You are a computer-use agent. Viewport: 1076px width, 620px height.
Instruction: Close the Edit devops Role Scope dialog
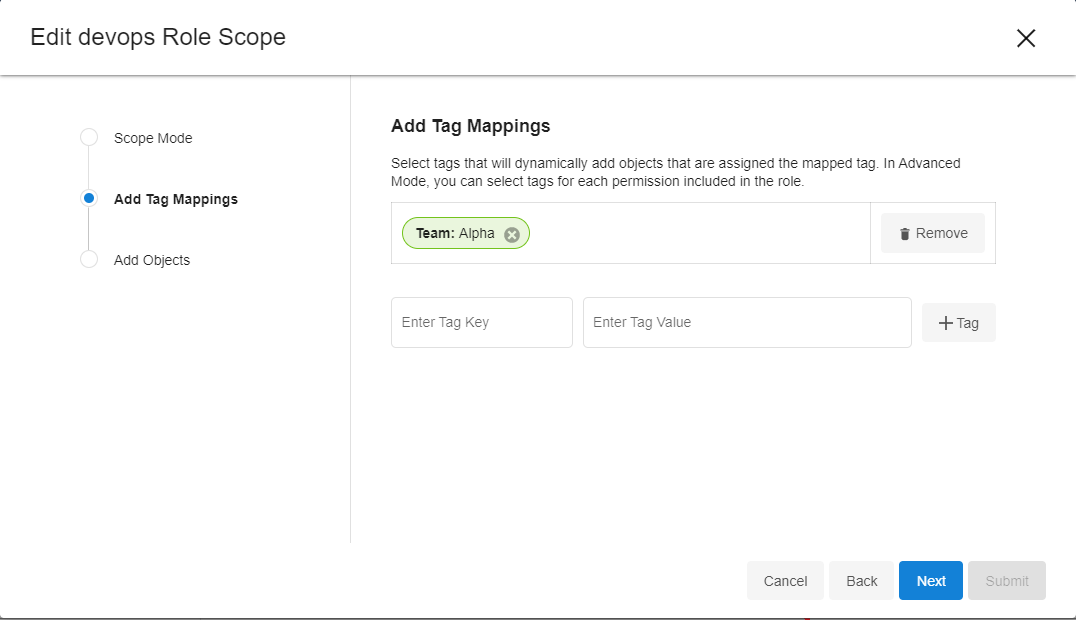tap(1025, 38)
